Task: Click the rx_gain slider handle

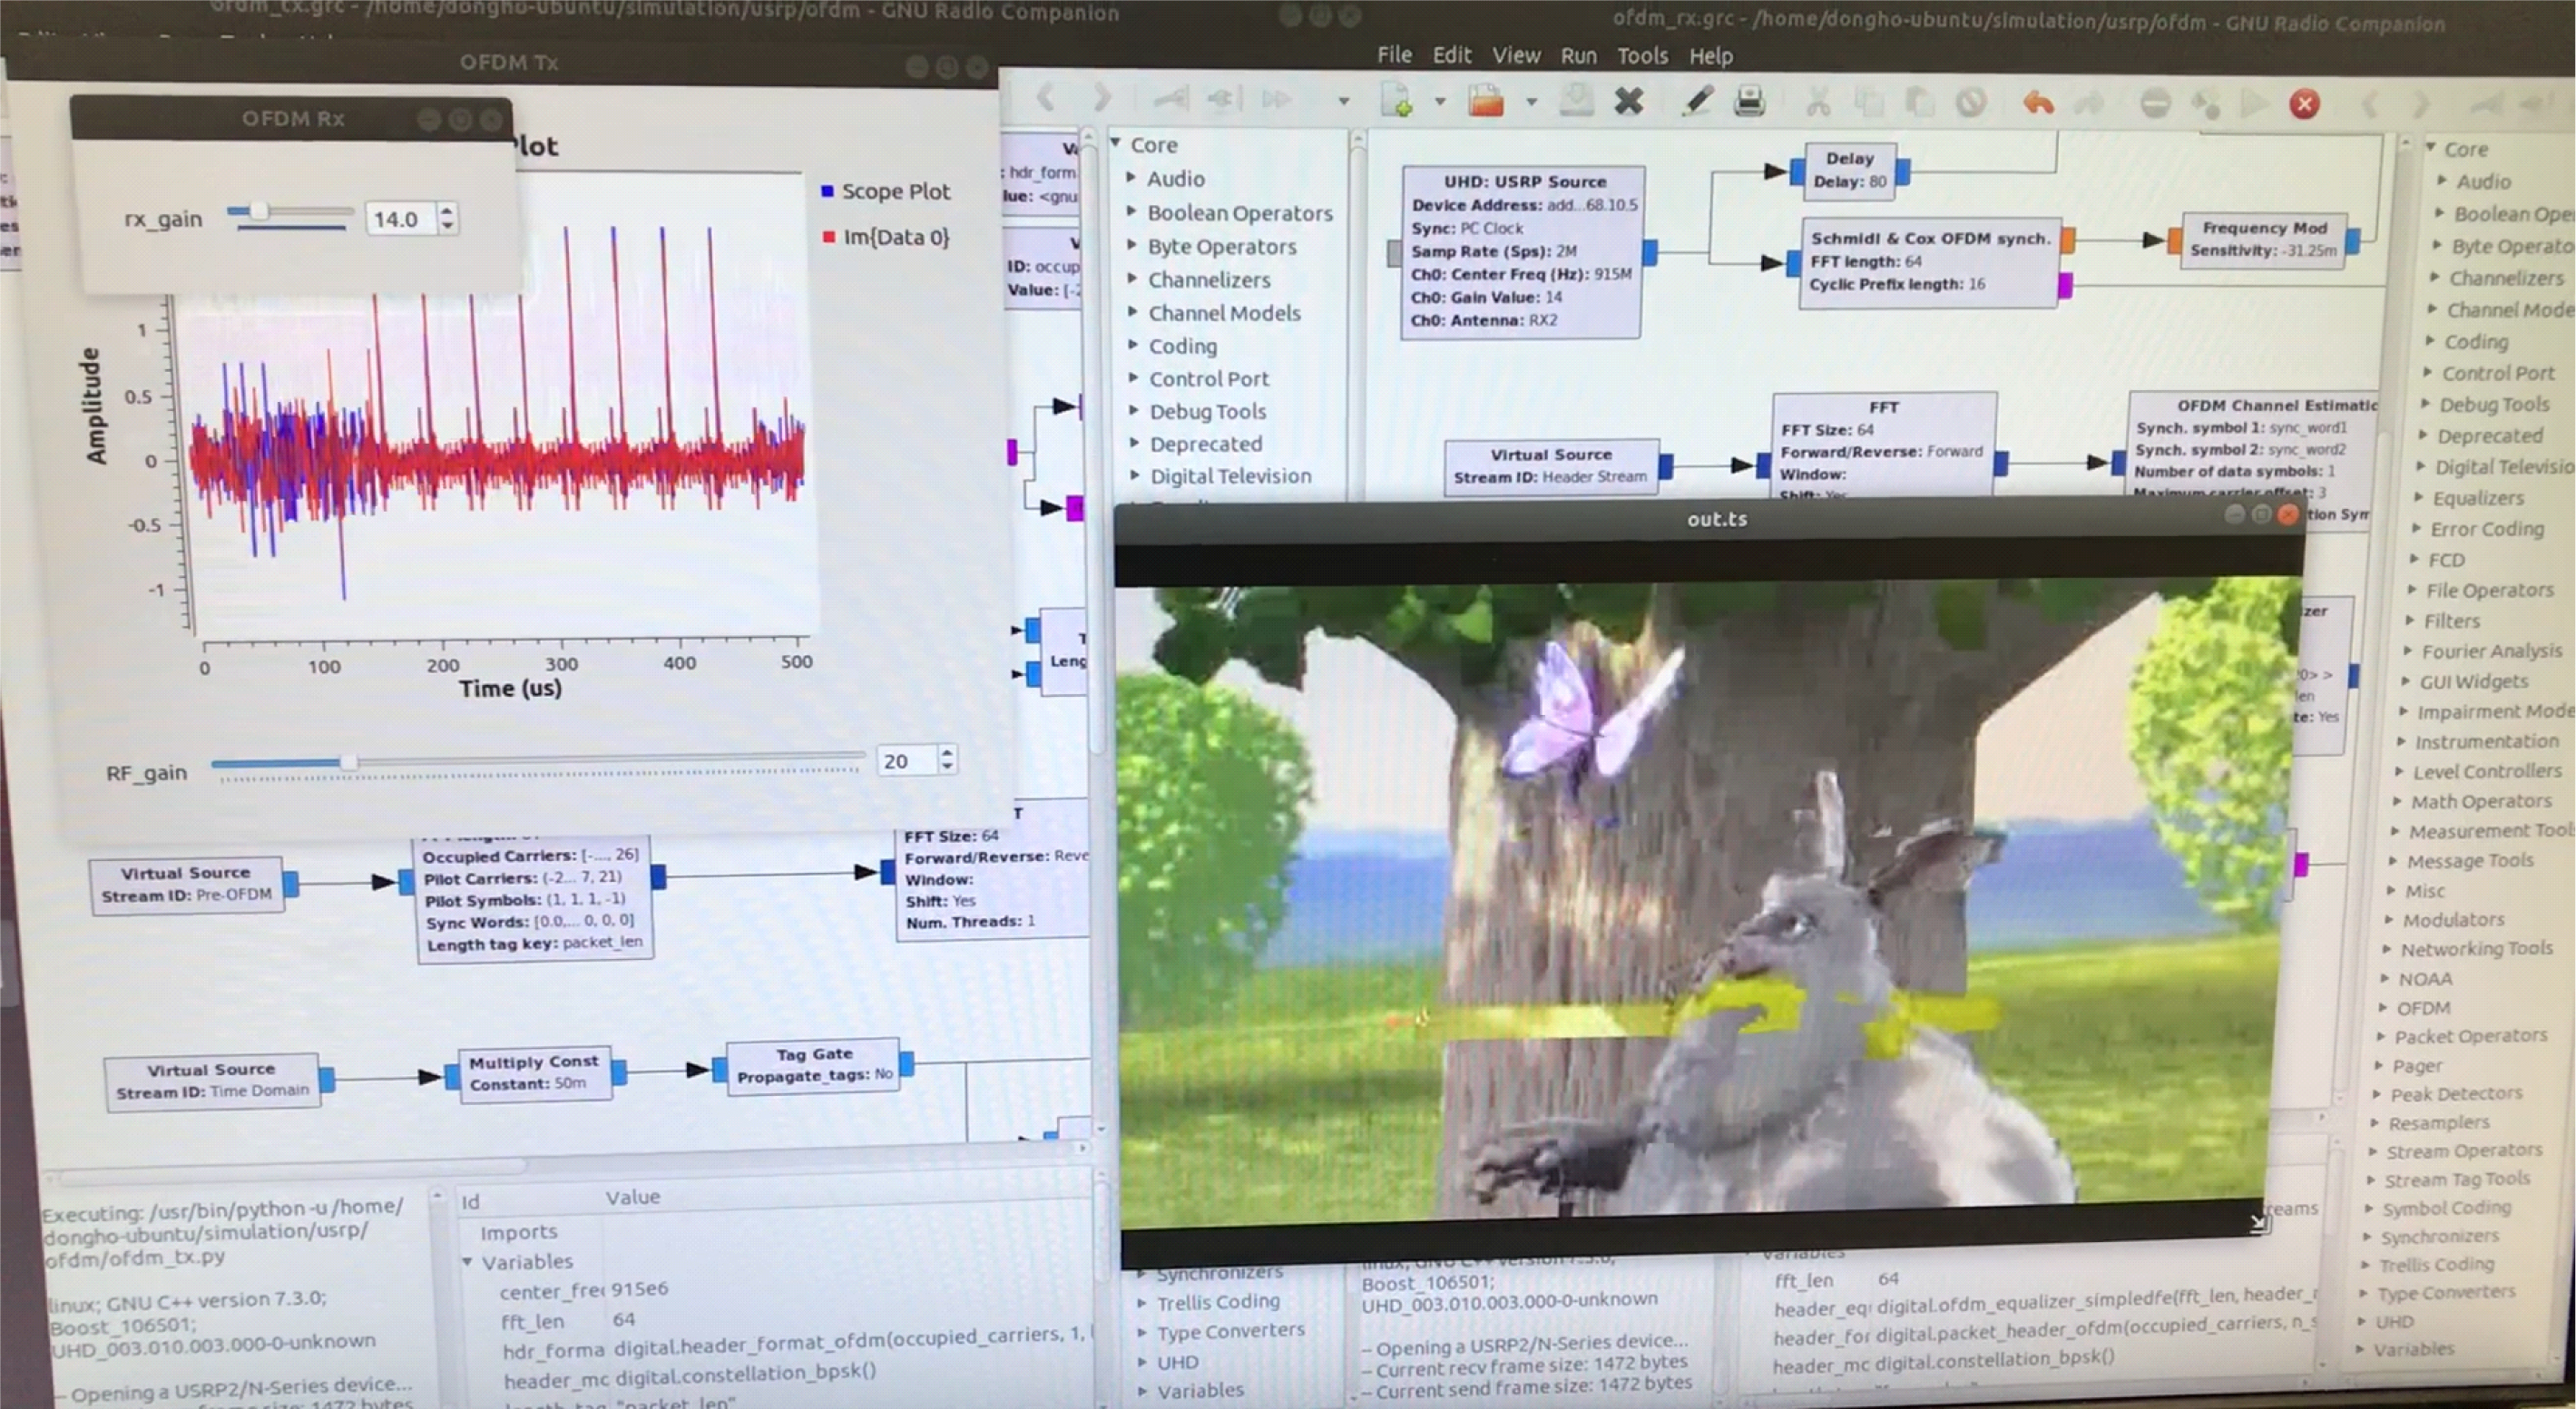Action: coord(259,211)
